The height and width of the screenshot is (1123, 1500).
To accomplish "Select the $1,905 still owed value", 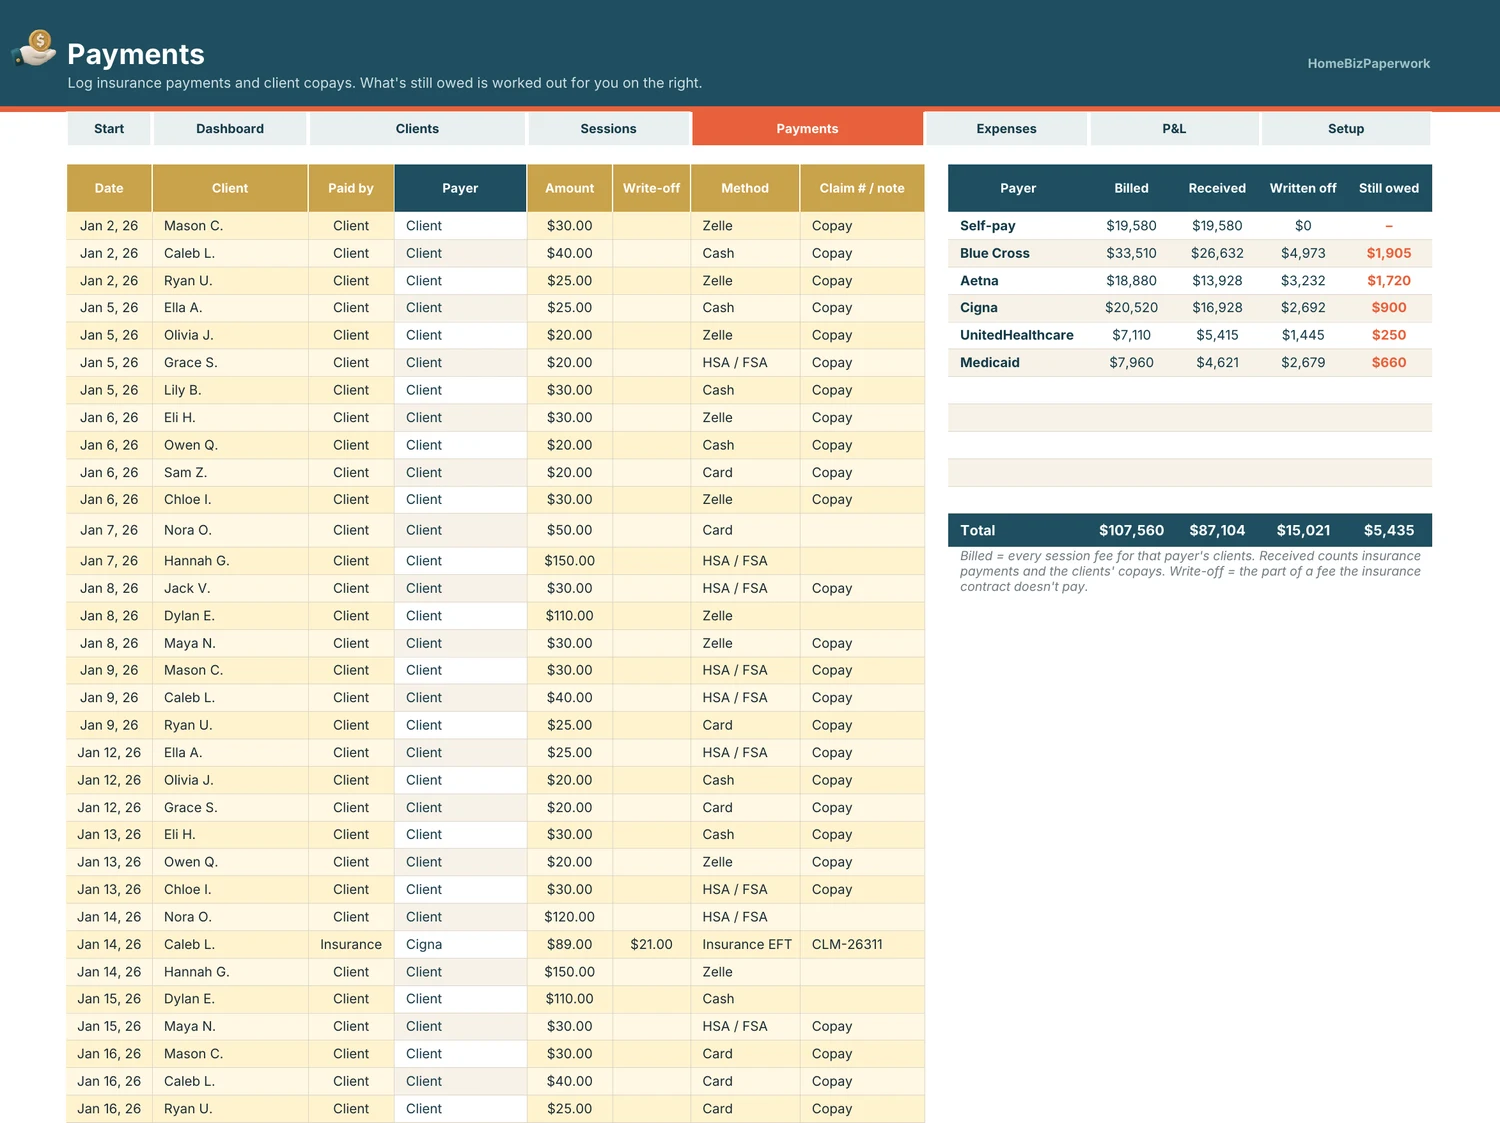I will click(x=1388, y=253).
